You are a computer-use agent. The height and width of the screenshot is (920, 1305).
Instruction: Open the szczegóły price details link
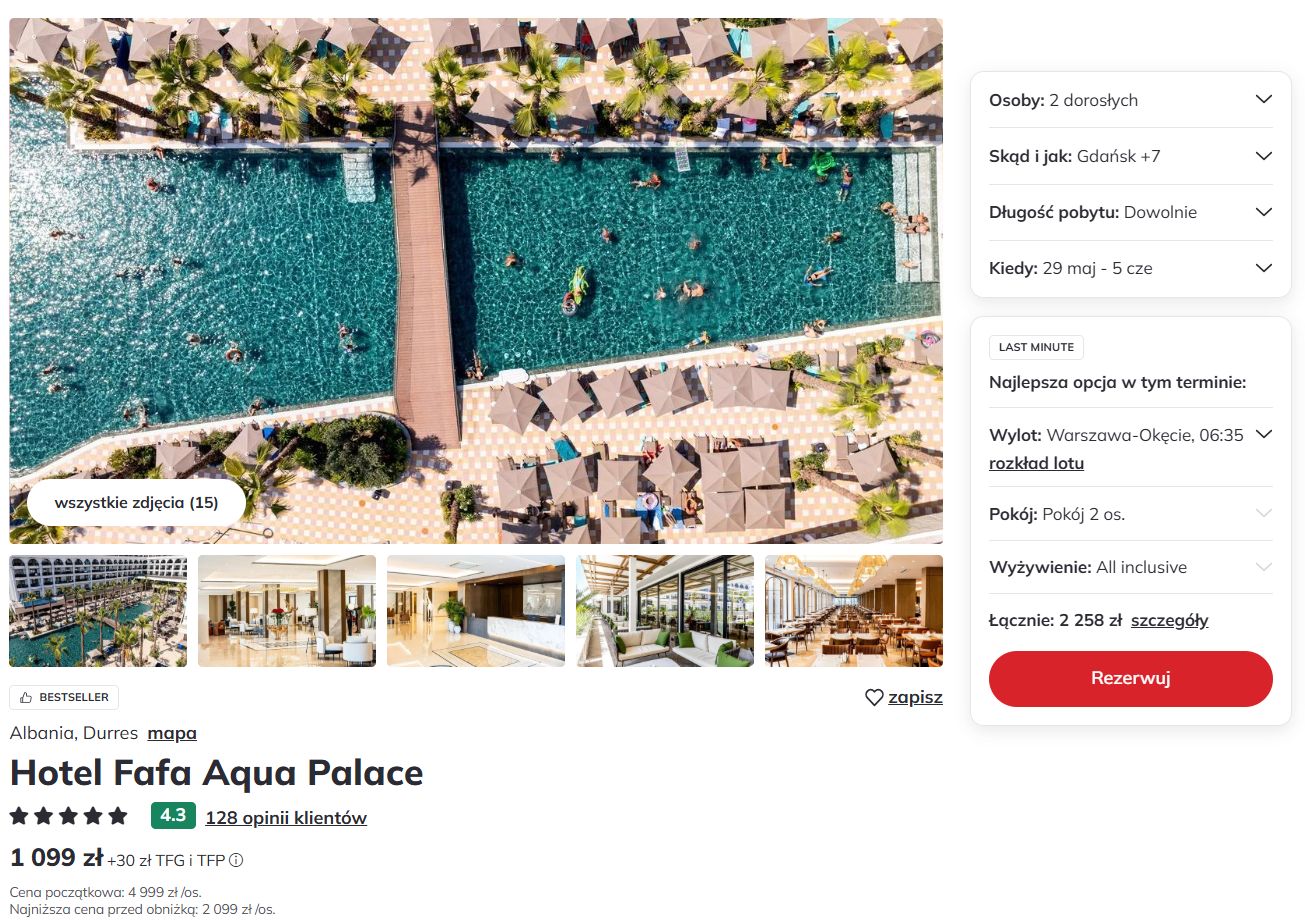pos(1169,621)
